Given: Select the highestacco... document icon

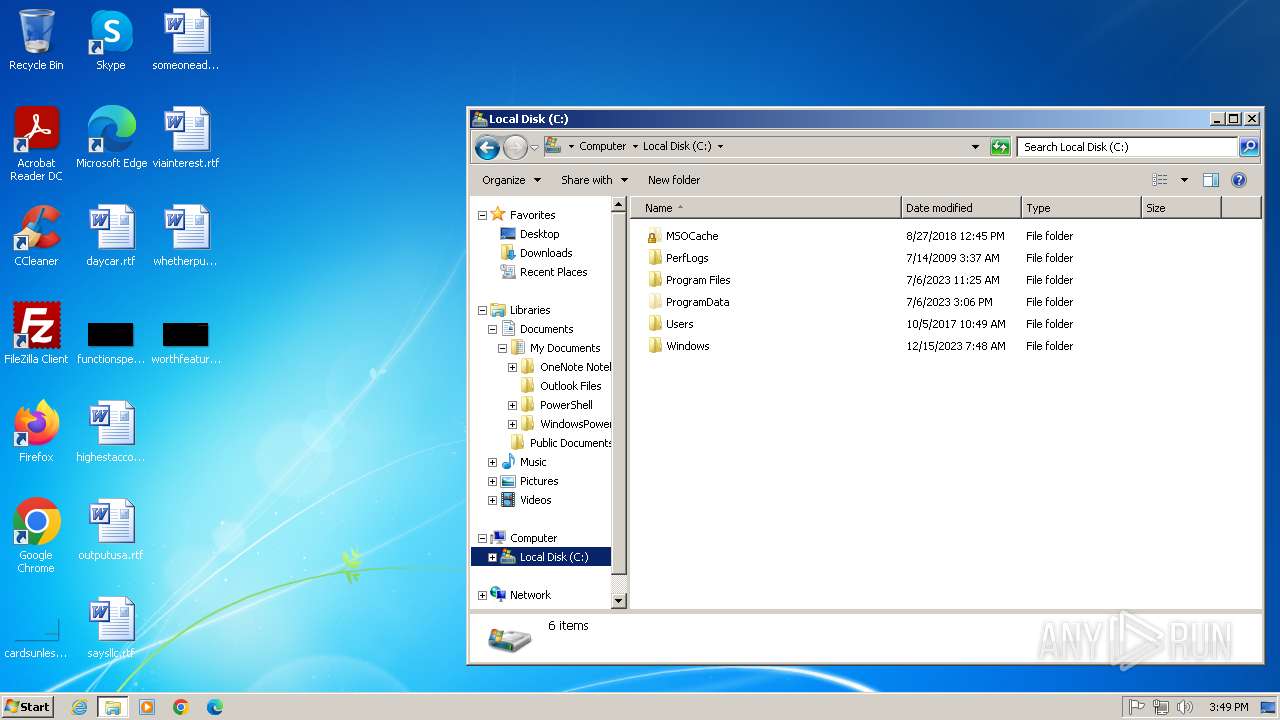Looking at the screenshot, I should (111, 432).
